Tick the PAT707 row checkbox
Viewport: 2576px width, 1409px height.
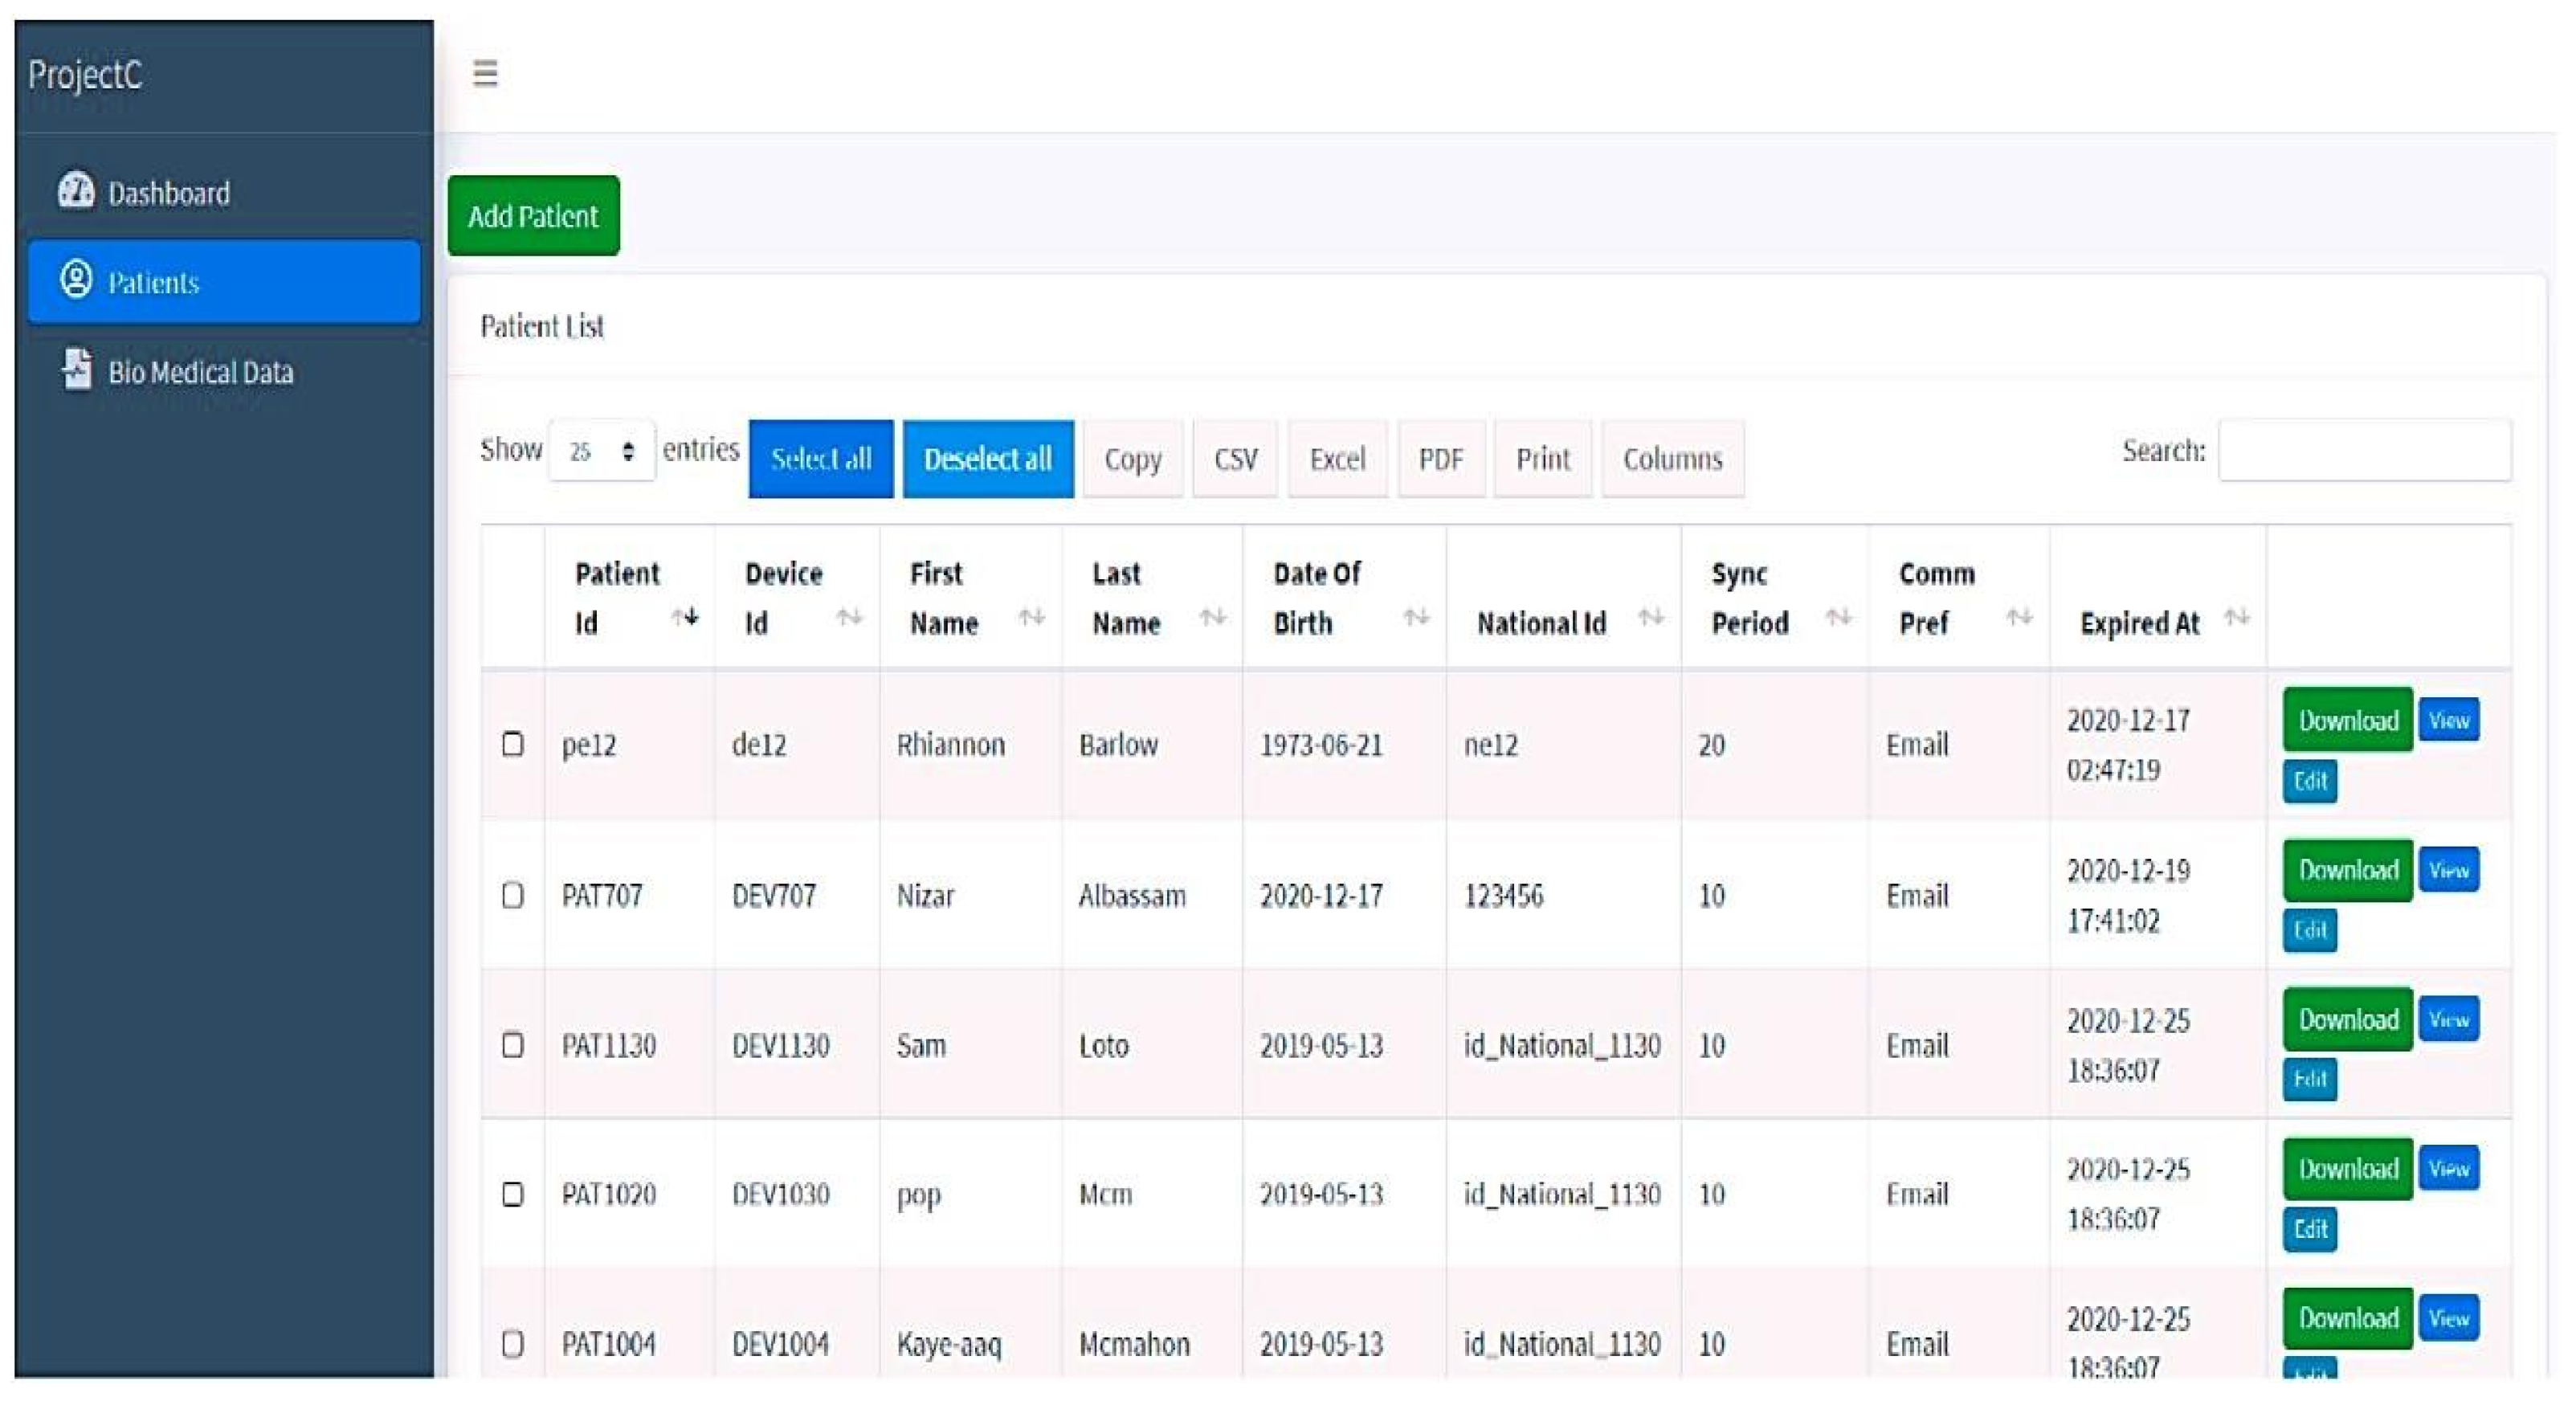pyautogui.click(x=513, y=894)
